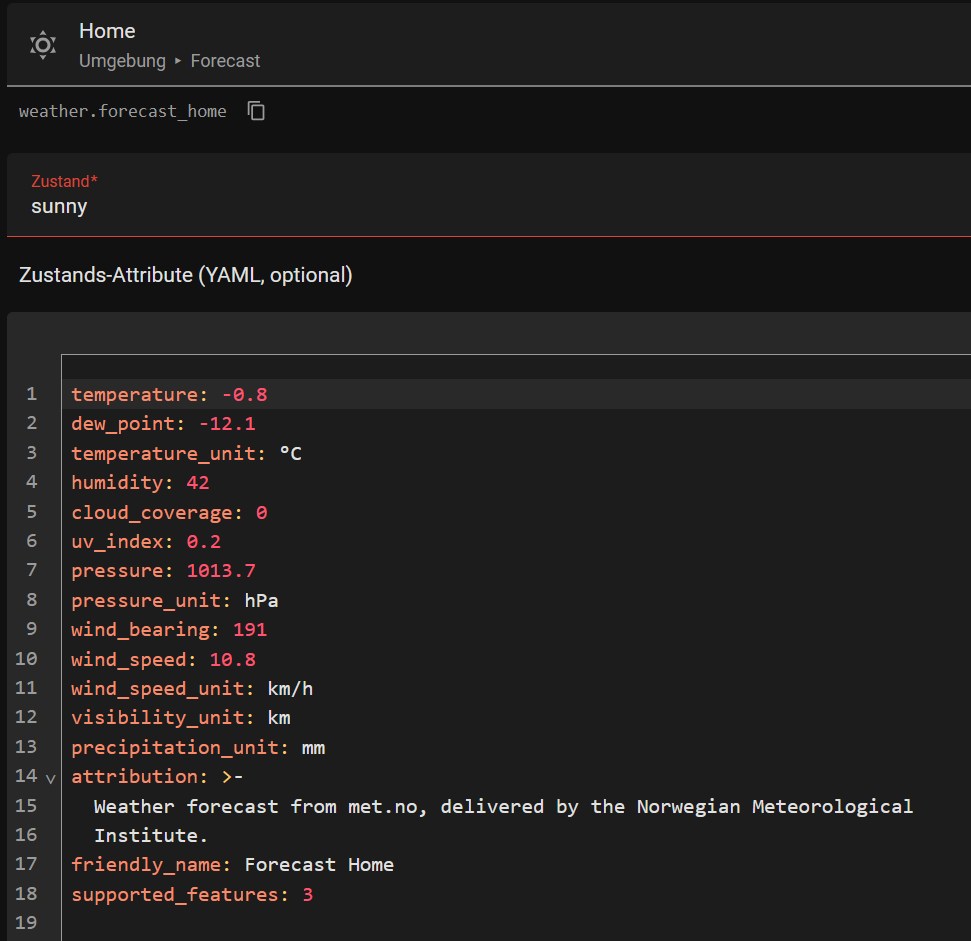This screenshot has height=941, width=971.
Task: Place cursor on temperature value -0.8
Action: tap(245, 395)
